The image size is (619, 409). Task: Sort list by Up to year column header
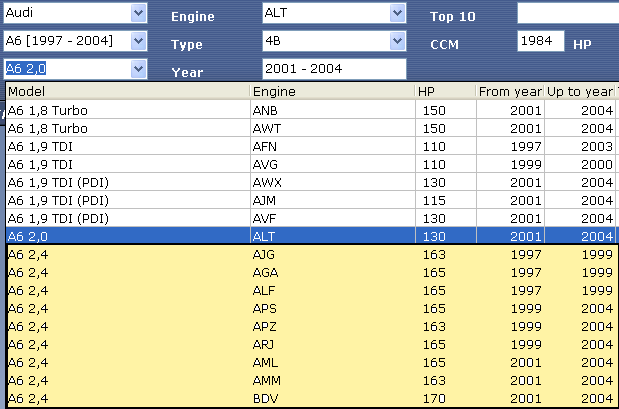(x=580, y=91)
